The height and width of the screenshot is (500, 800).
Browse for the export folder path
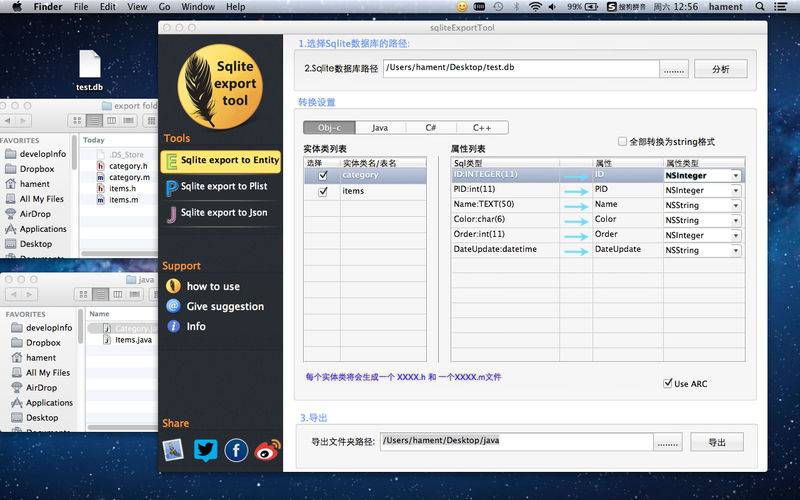pos(668,442)
